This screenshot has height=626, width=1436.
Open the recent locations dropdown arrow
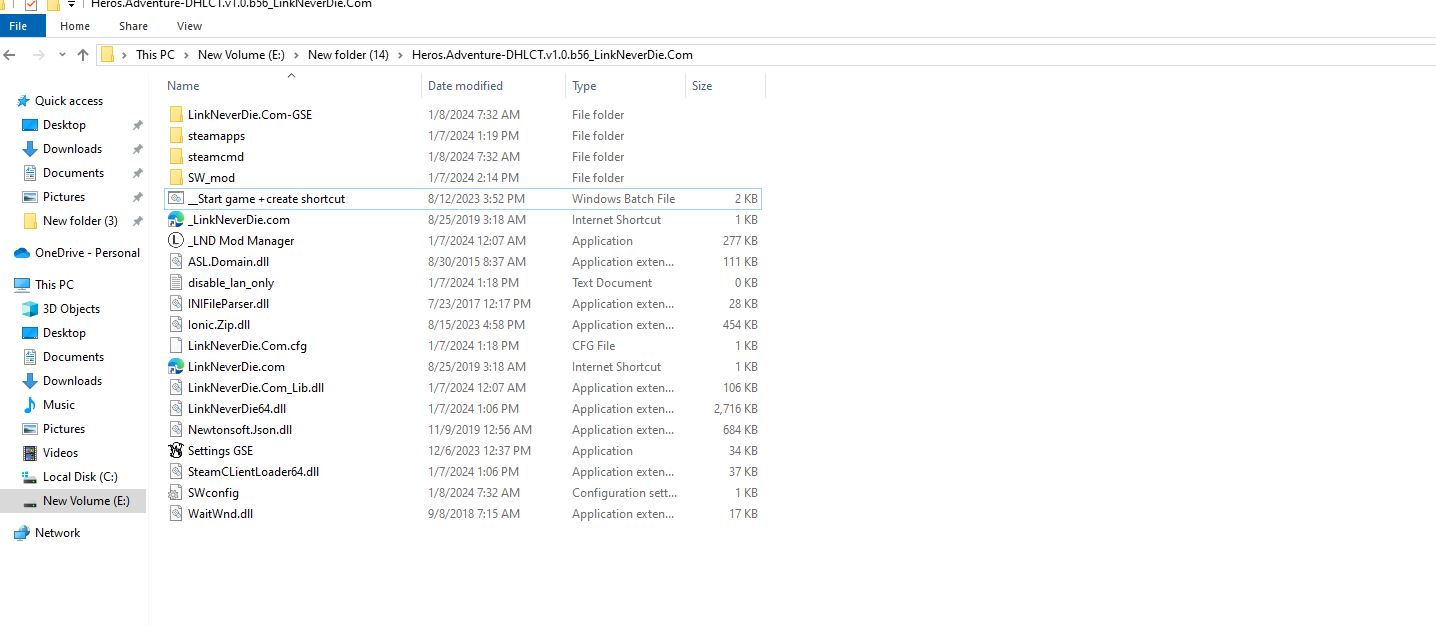(62, 55)
